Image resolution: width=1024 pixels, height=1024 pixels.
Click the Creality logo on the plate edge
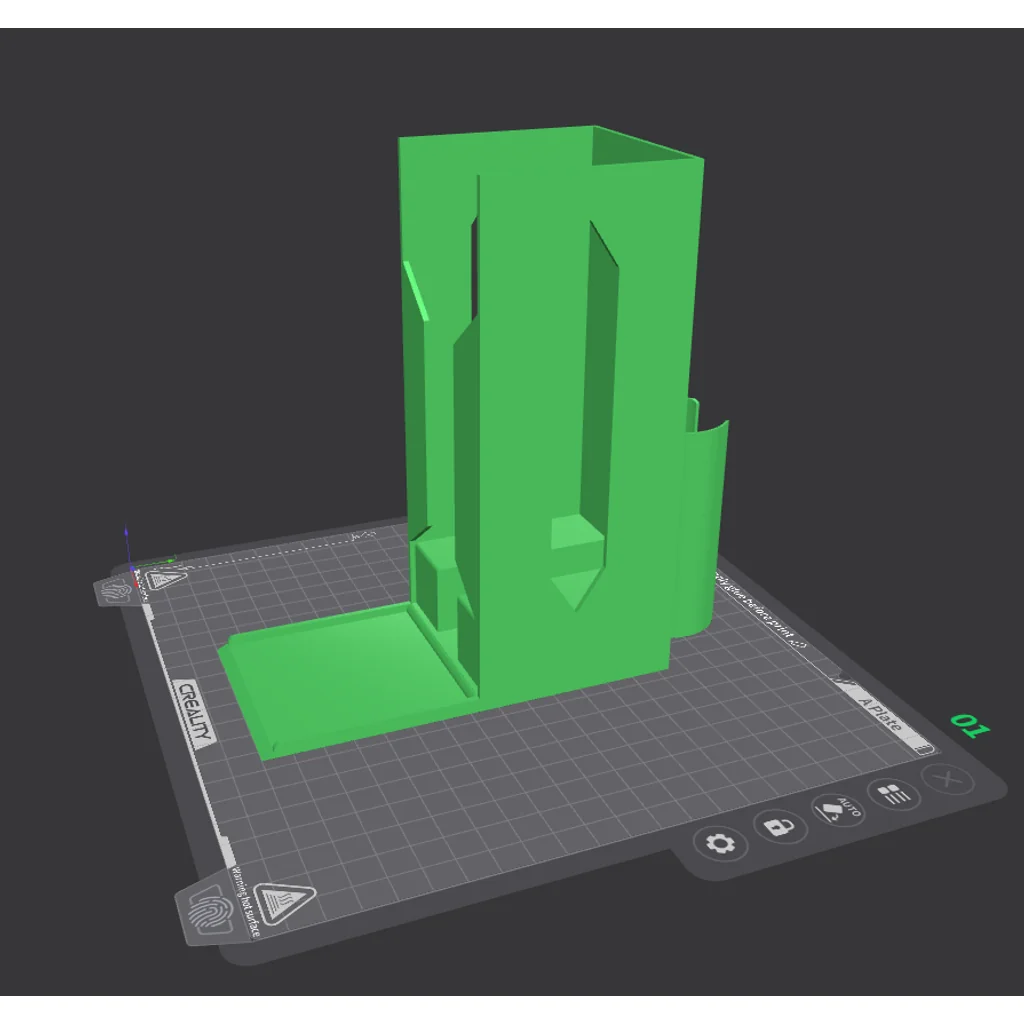tap(196, 712)
